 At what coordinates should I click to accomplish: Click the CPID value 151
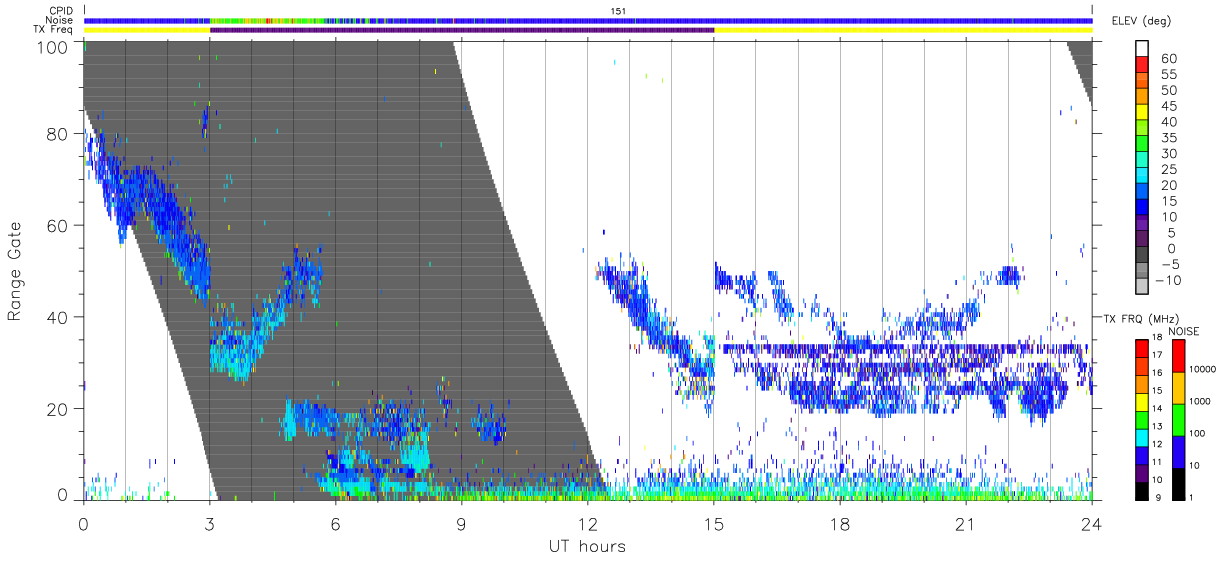click(x=618, y=11)
